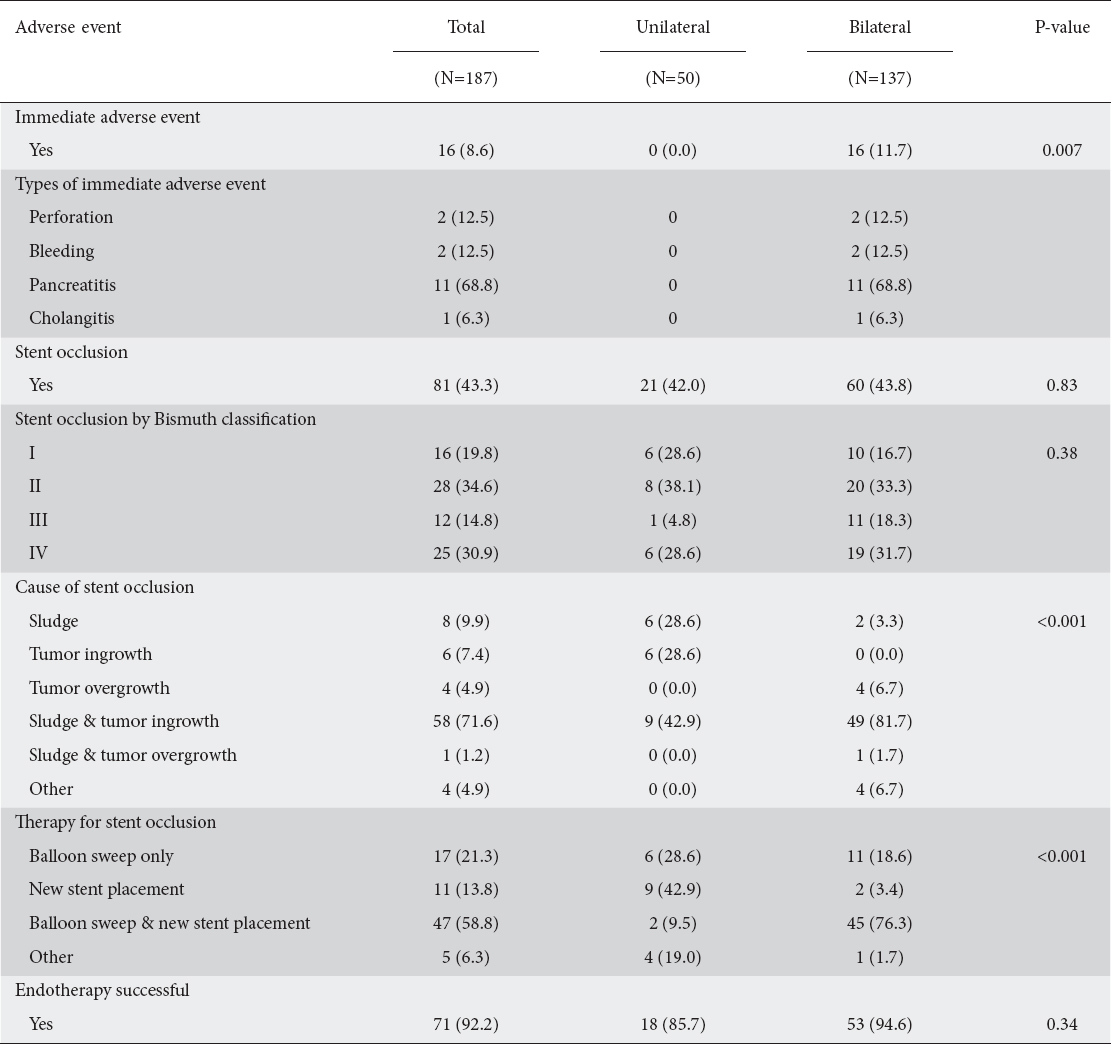Click the Therapy for stent occlusion heading
Screen dimensions: 1111x1044
point(115,822)
